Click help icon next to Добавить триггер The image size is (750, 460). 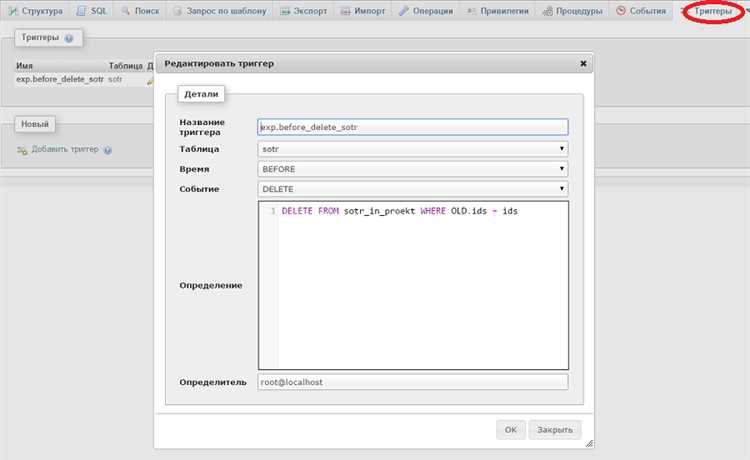(x=107, y=150)
